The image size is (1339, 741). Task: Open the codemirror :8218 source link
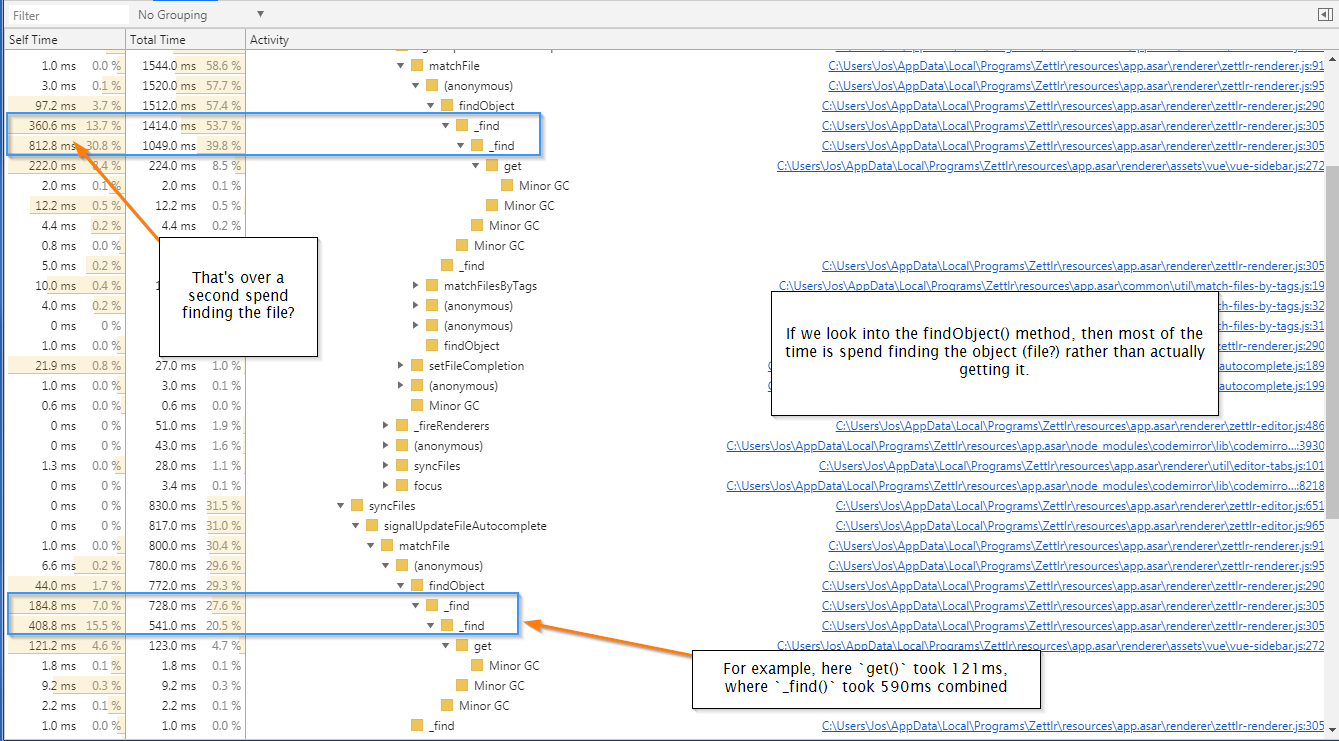click(1026, 485)
